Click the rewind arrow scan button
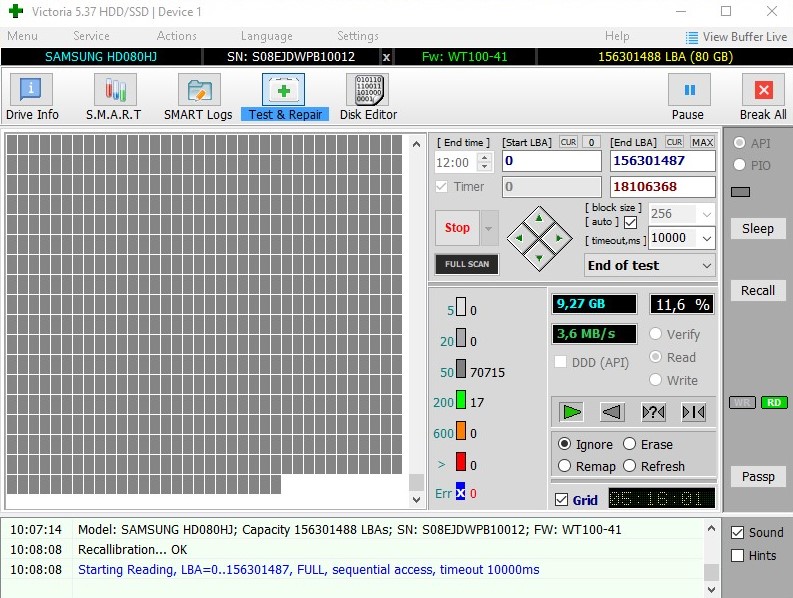793x598 pixels. coord(612,411)
